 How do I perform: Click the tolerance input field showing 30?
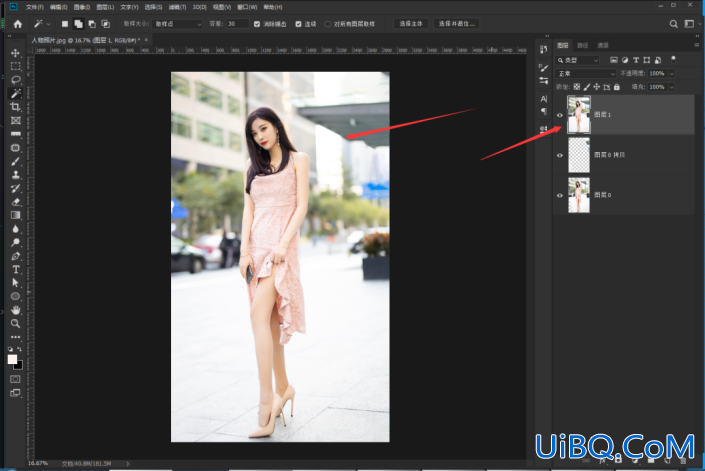237,24
